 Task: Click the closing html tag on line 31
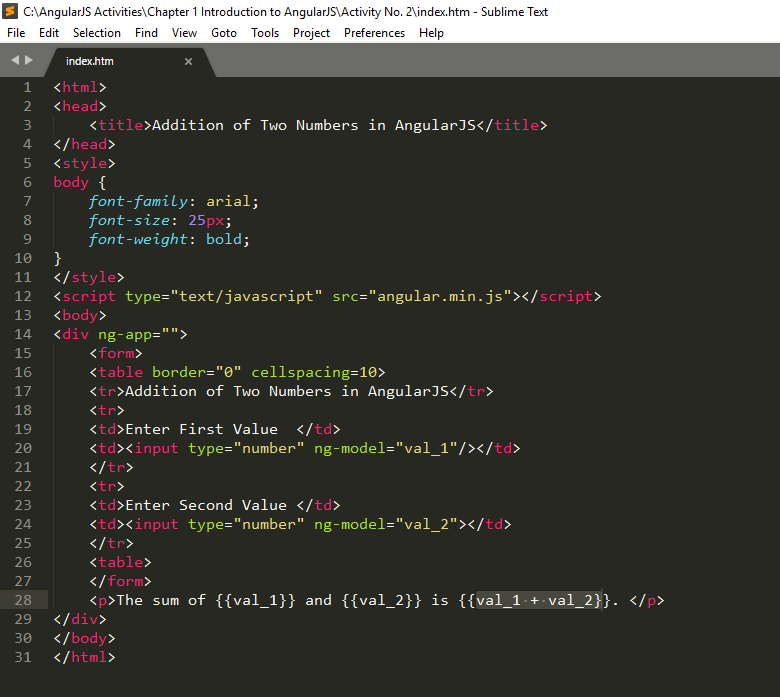[x=84, y=657]
